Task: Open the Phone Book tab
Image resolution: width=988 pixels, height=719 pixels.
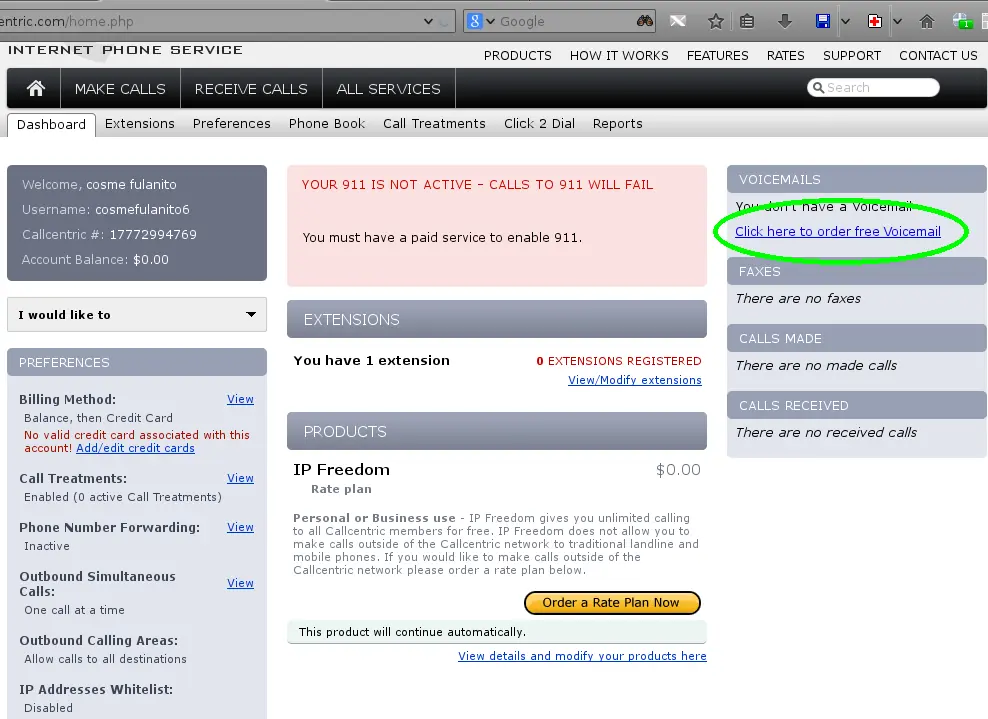Action: [326, 124]
